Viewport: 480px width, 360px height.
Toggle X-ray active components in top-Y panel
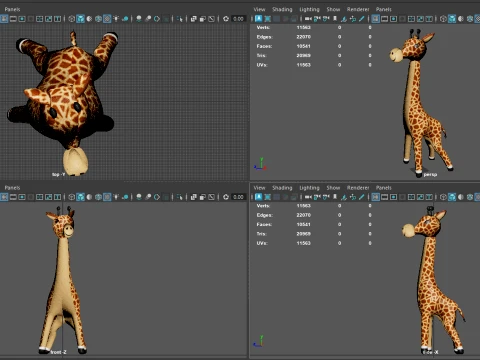coord(202,19)
